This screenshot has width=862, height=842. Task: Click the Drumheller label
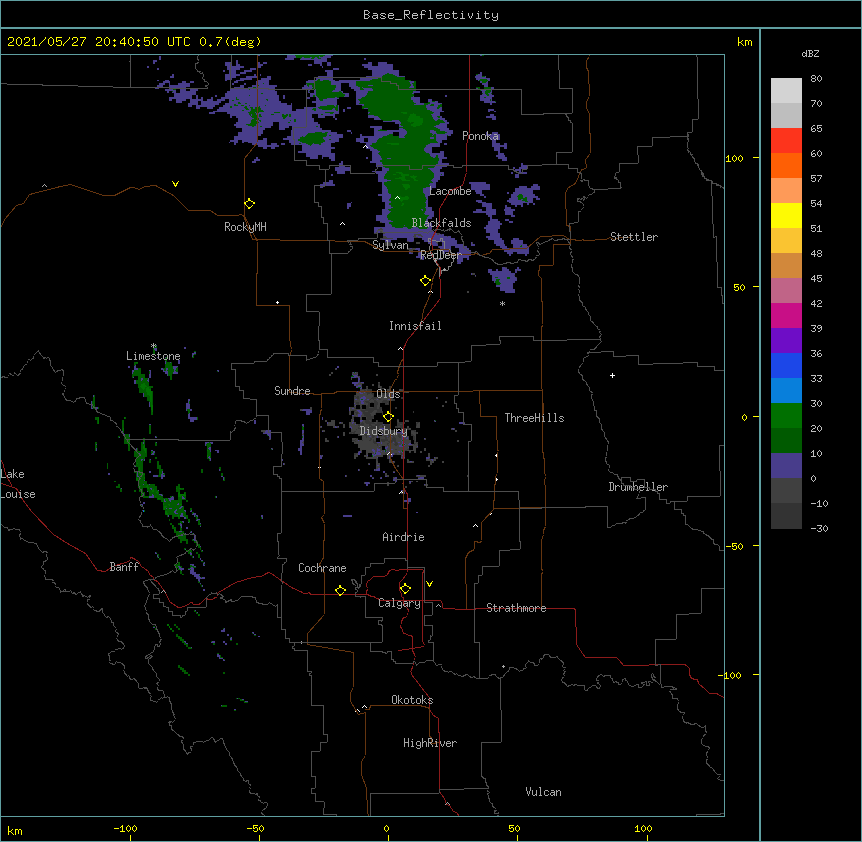point(638,487)
